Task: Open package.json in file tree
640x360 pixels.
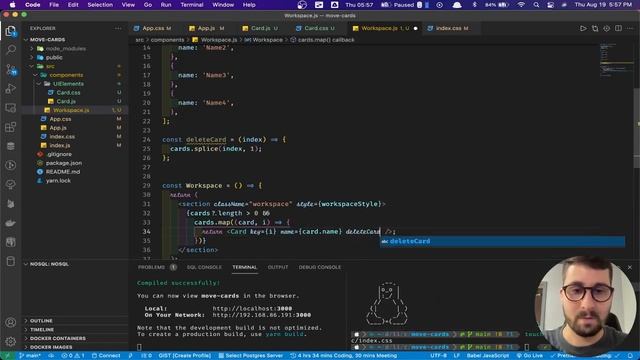Action: pyautogui.click(x=64, y=163)
